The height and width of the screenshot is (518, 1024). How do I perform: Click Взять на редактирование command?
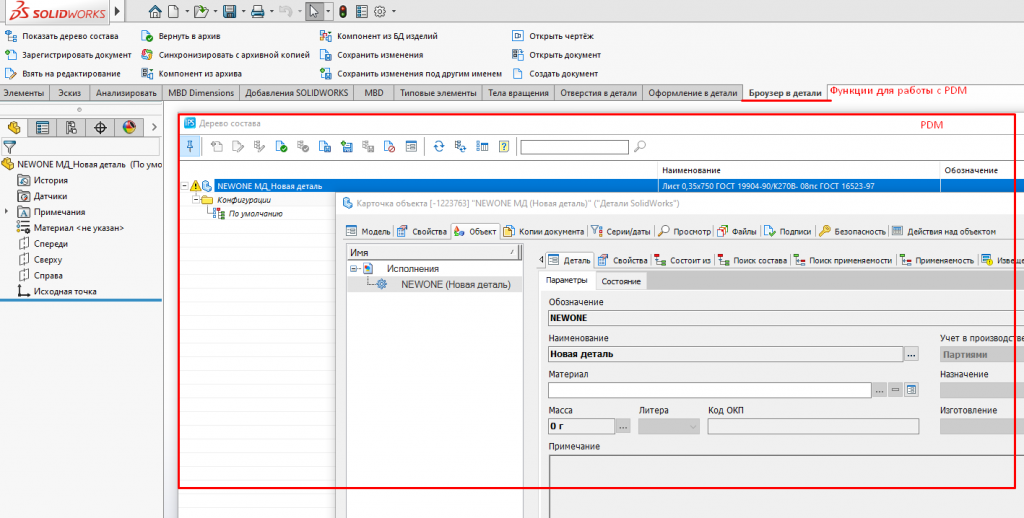(x=63, y=74)
